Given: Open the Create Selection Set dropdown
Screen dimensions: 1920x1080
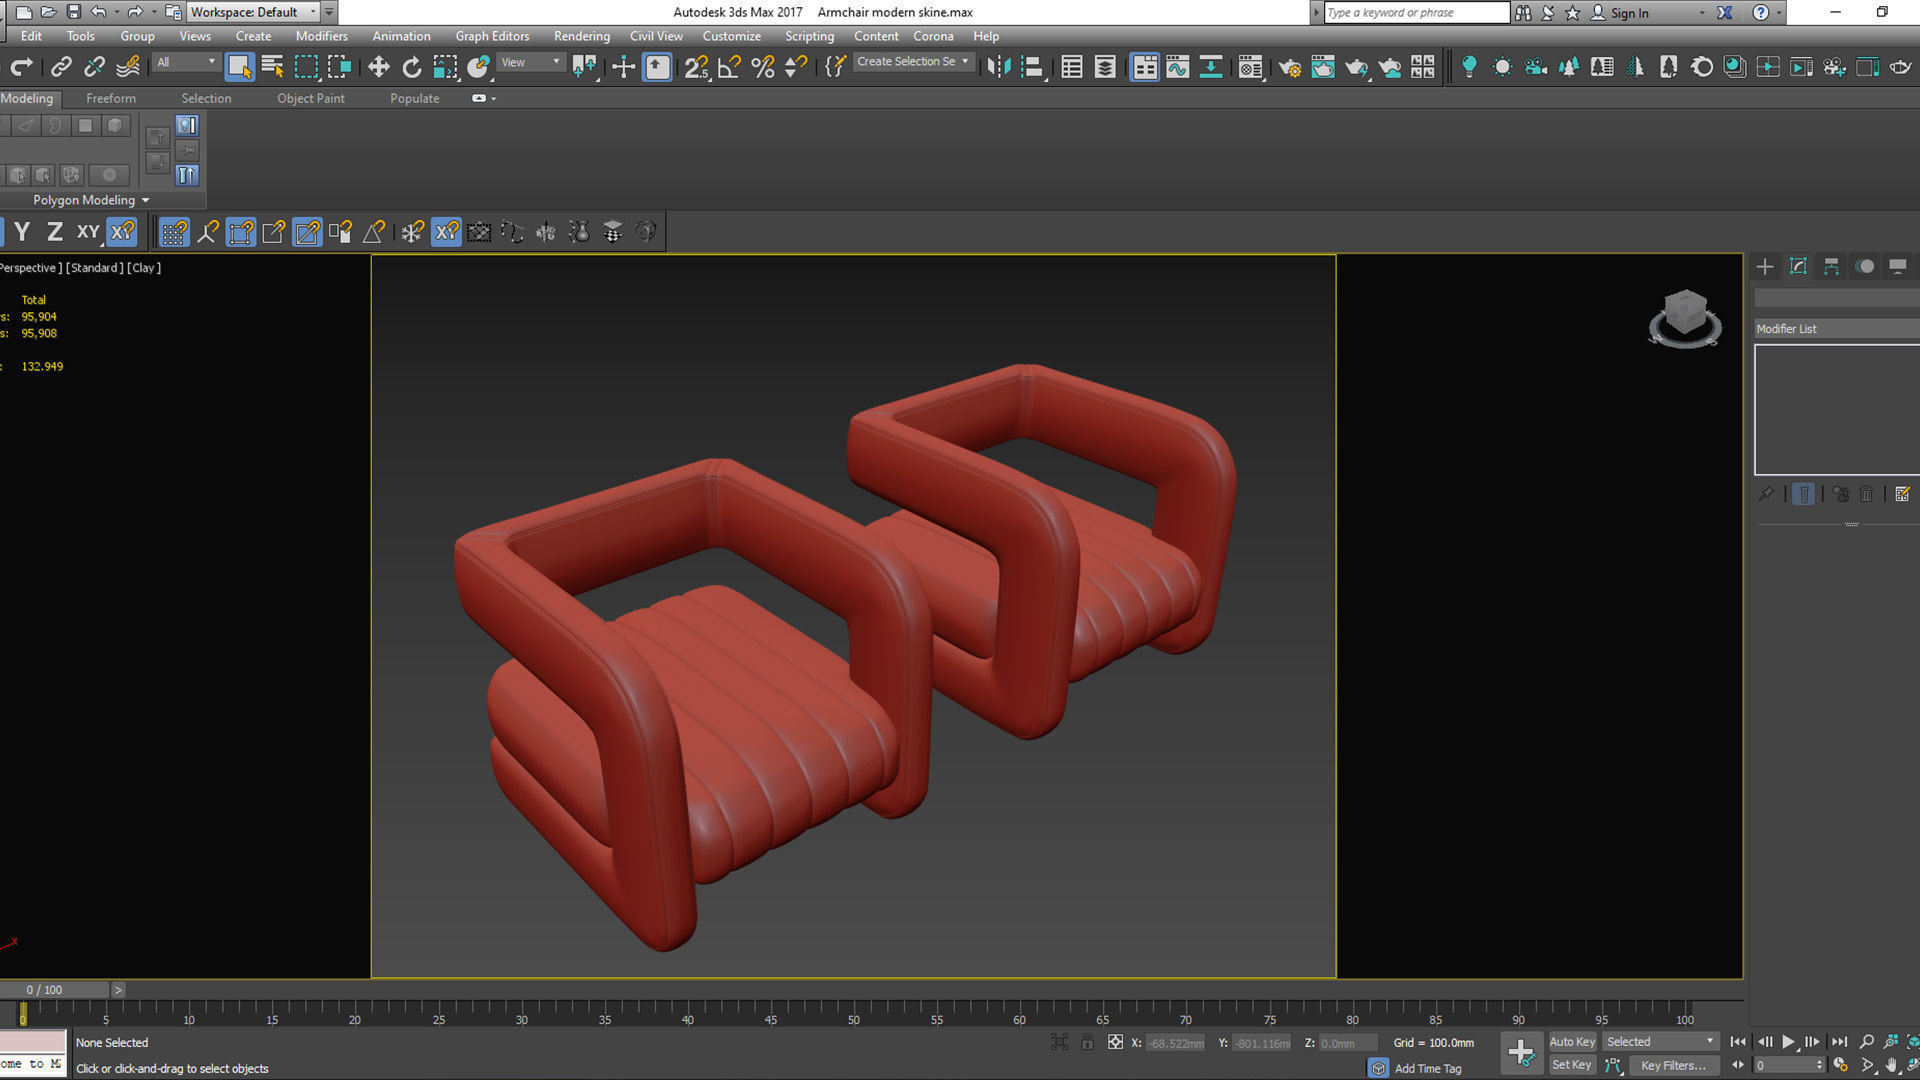Looking at the screenshot, I should point(913,62).
